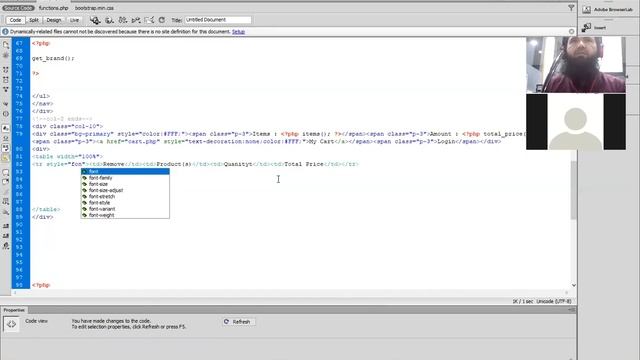Click the Expand All icon
This screenshot has height=360, width=640.
[x=6, y=89]
